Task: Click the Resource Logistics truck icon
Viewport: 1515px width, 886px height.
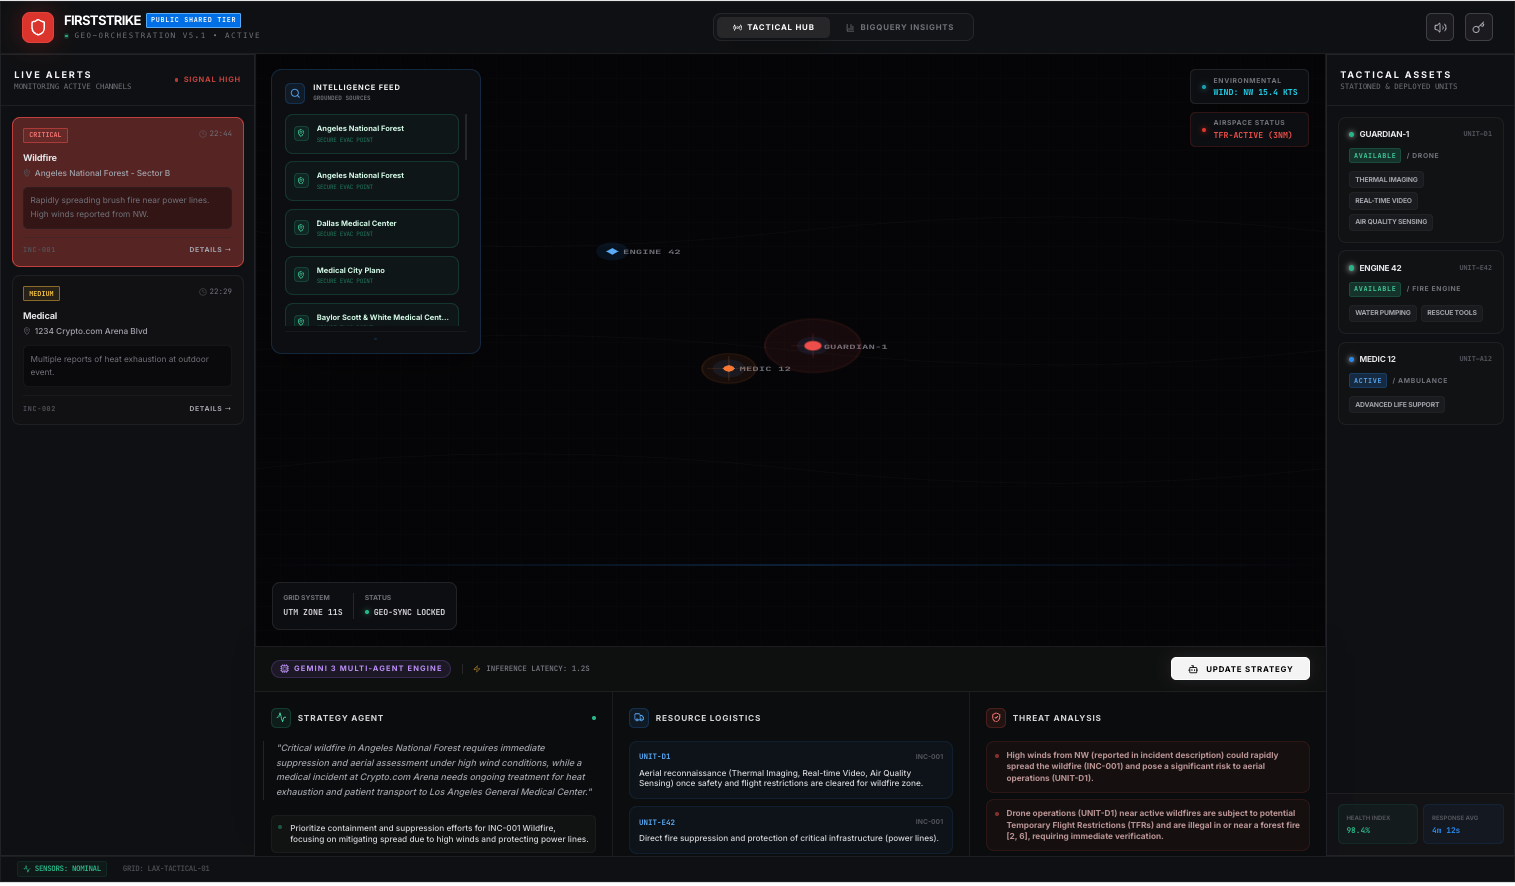Action: pyautogui.click(x=639, y=718)
